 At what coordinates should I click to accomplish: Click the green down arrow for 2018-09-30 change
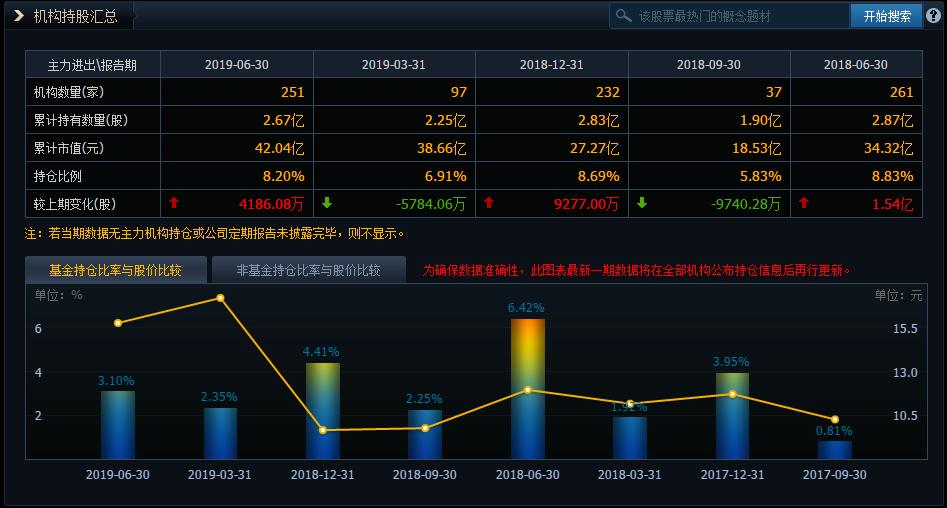click(642, 203)
